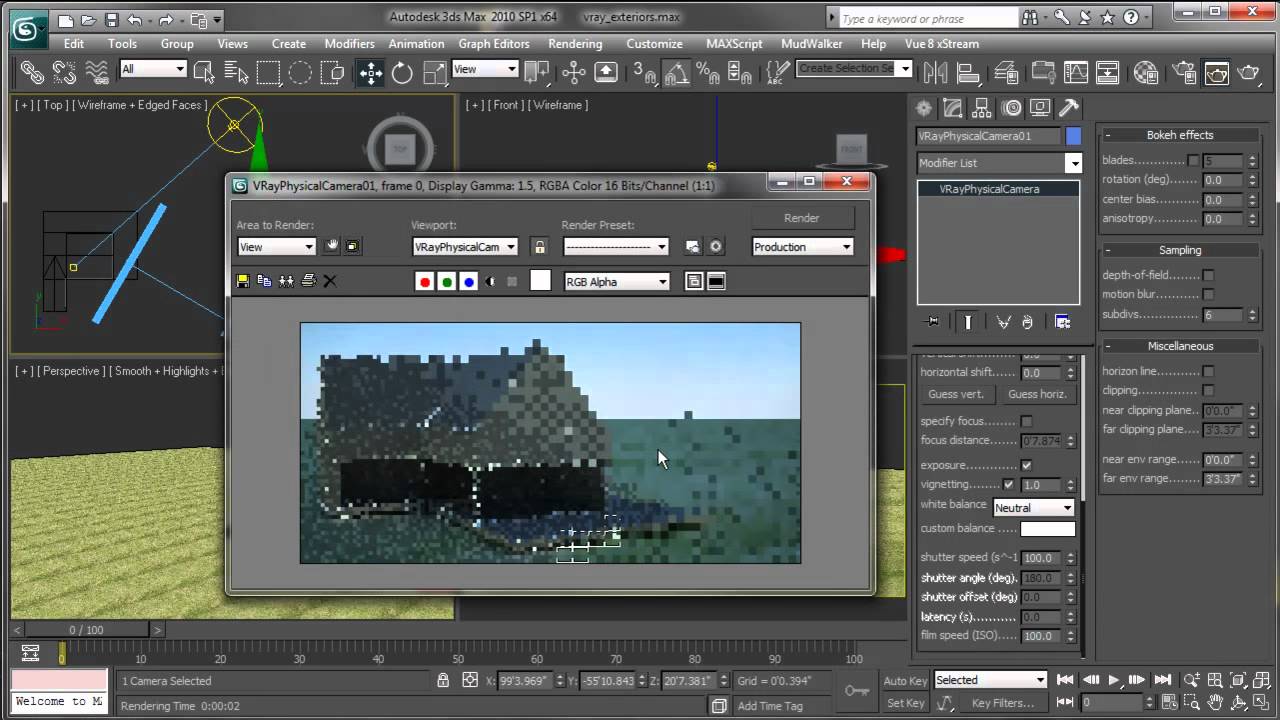
Task: Click Bind to Space Warp icon
Action: point(97,72)
